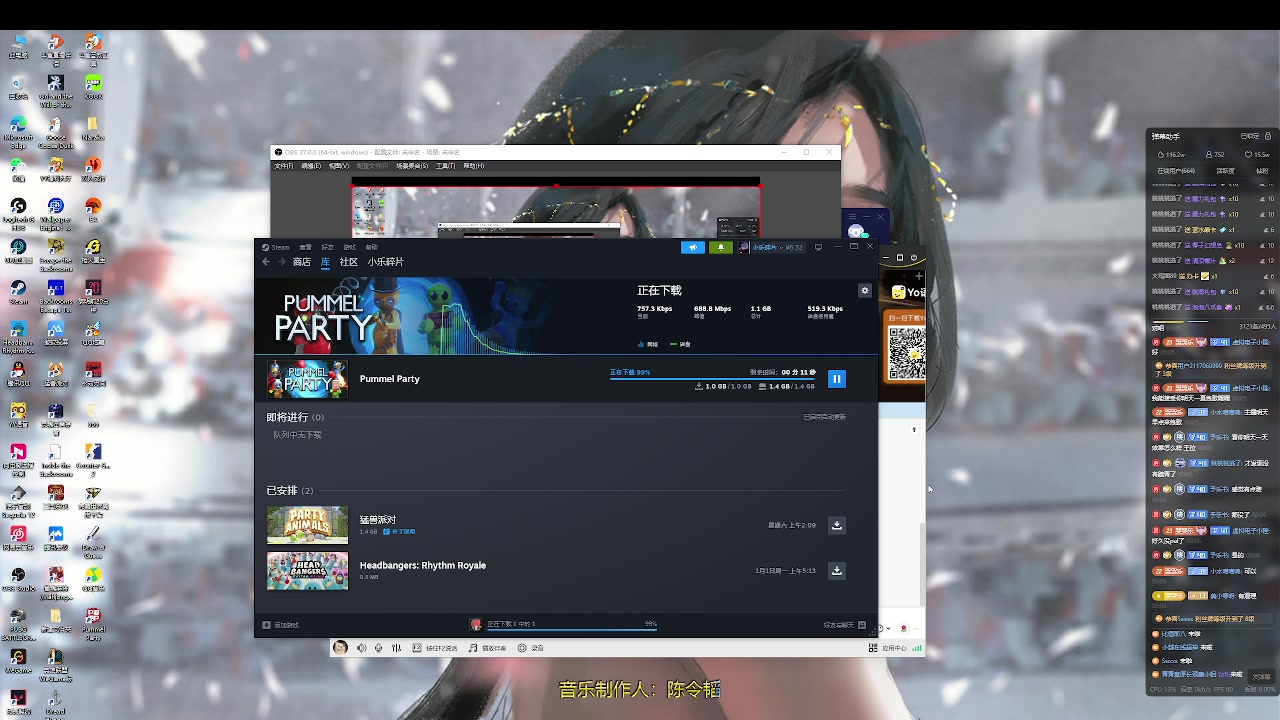Viewport: 1280px width, 720px height.
Task: Go forward in Steam navigation
Action: coord(281,262)
